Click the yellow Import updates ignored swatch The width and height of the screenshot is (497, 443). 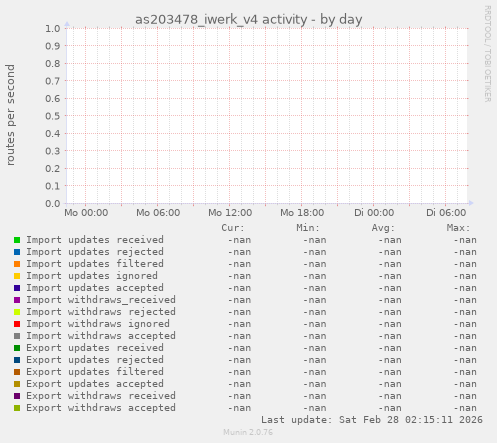click(x=17, y=276)
